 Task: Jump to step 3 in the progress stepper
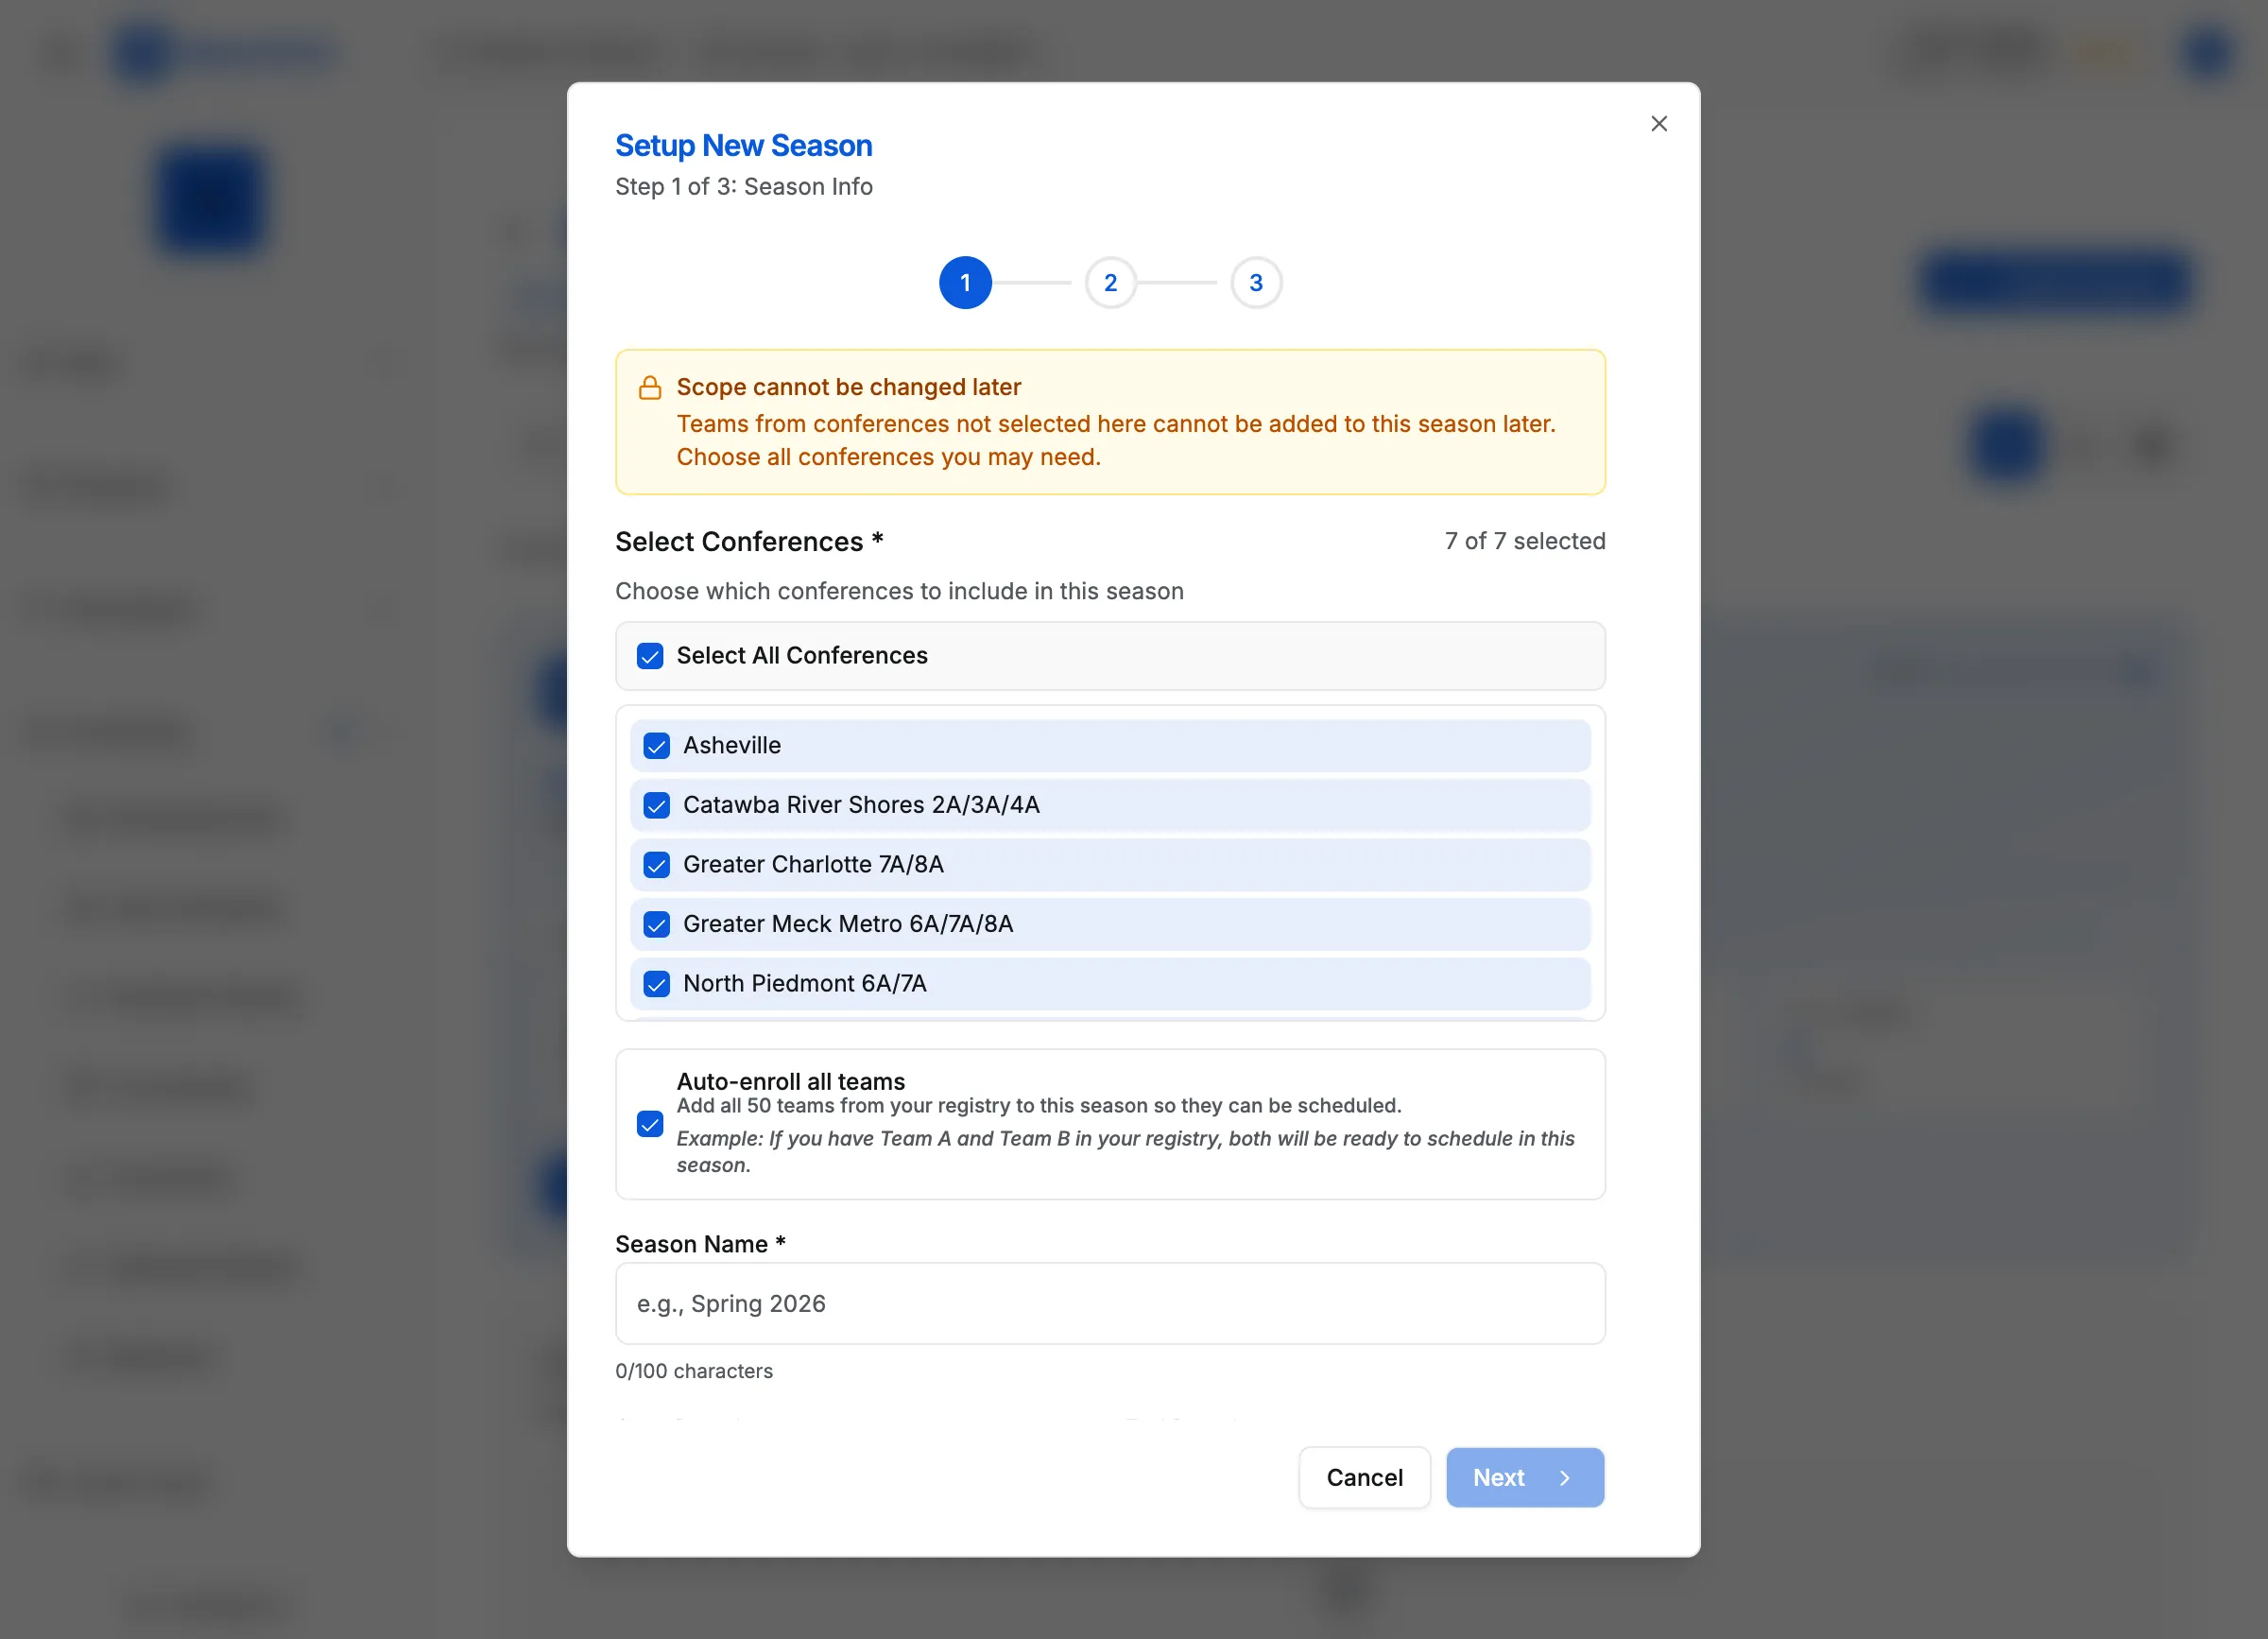pyautogui.click(x=1256, y=283)
